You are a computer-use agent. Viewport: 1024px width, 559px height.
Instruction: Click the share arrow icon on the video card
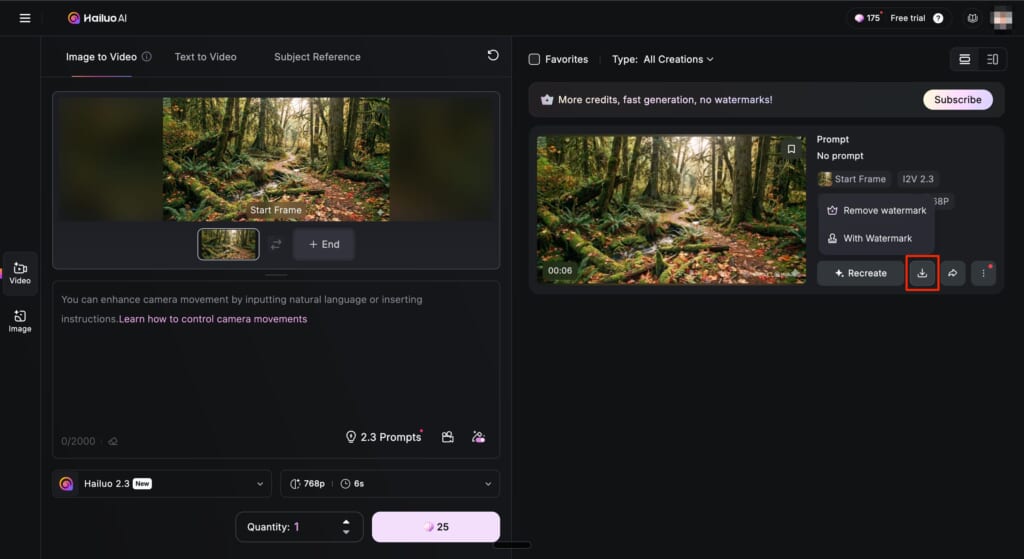(953, 273)
